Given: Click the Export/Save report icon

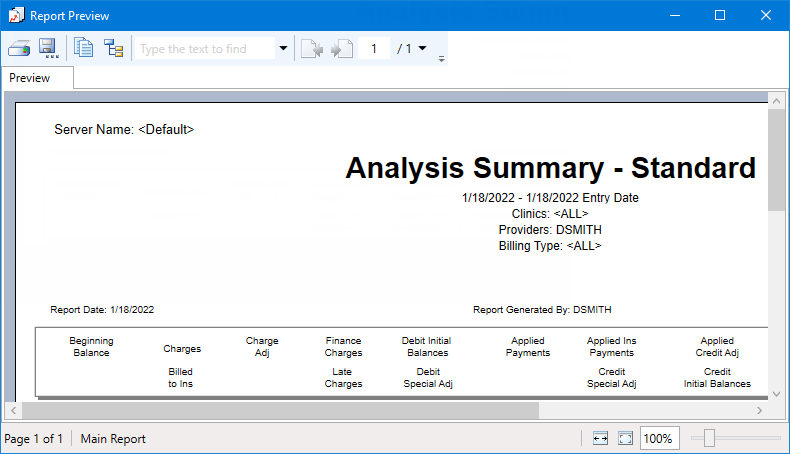Looking at the screenshot, I should coord(47,48).
